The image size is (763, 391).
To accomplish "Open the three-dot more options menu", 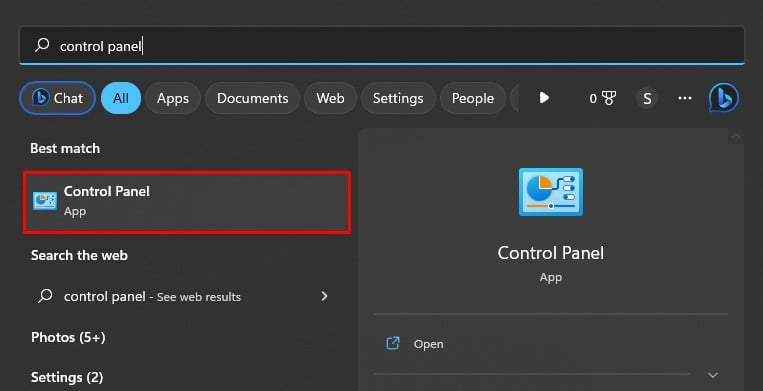I will (685, 98).
